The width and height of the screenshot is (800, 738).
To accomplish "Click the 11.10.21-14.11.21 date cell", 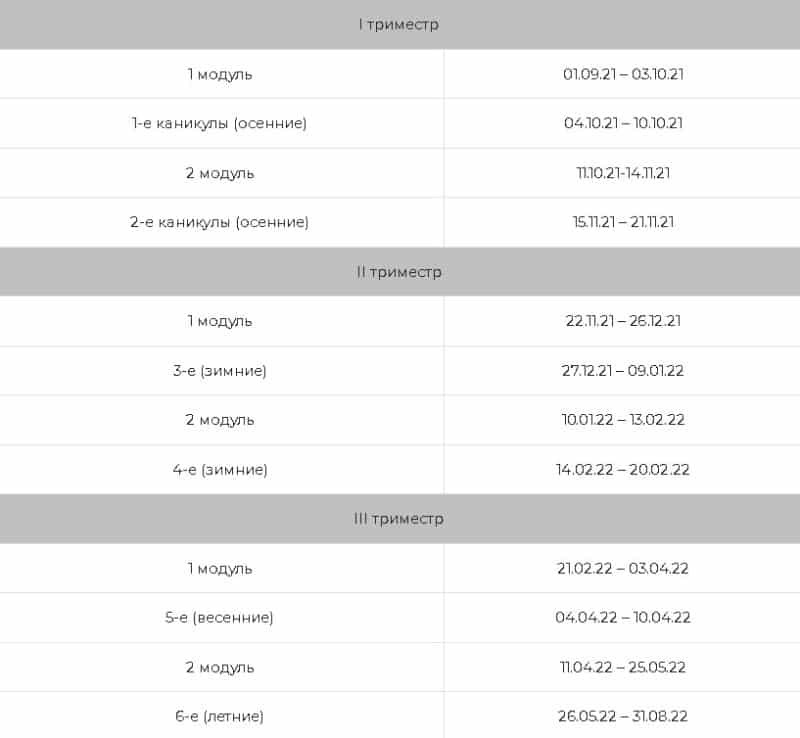I will 623,173.
